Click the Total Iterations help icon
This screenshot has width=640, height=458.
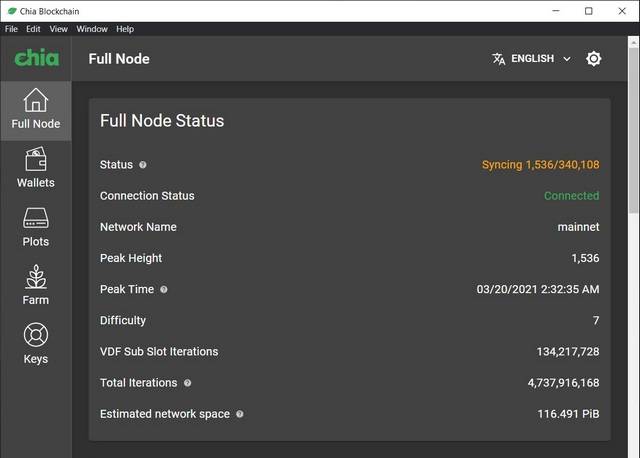187,383
